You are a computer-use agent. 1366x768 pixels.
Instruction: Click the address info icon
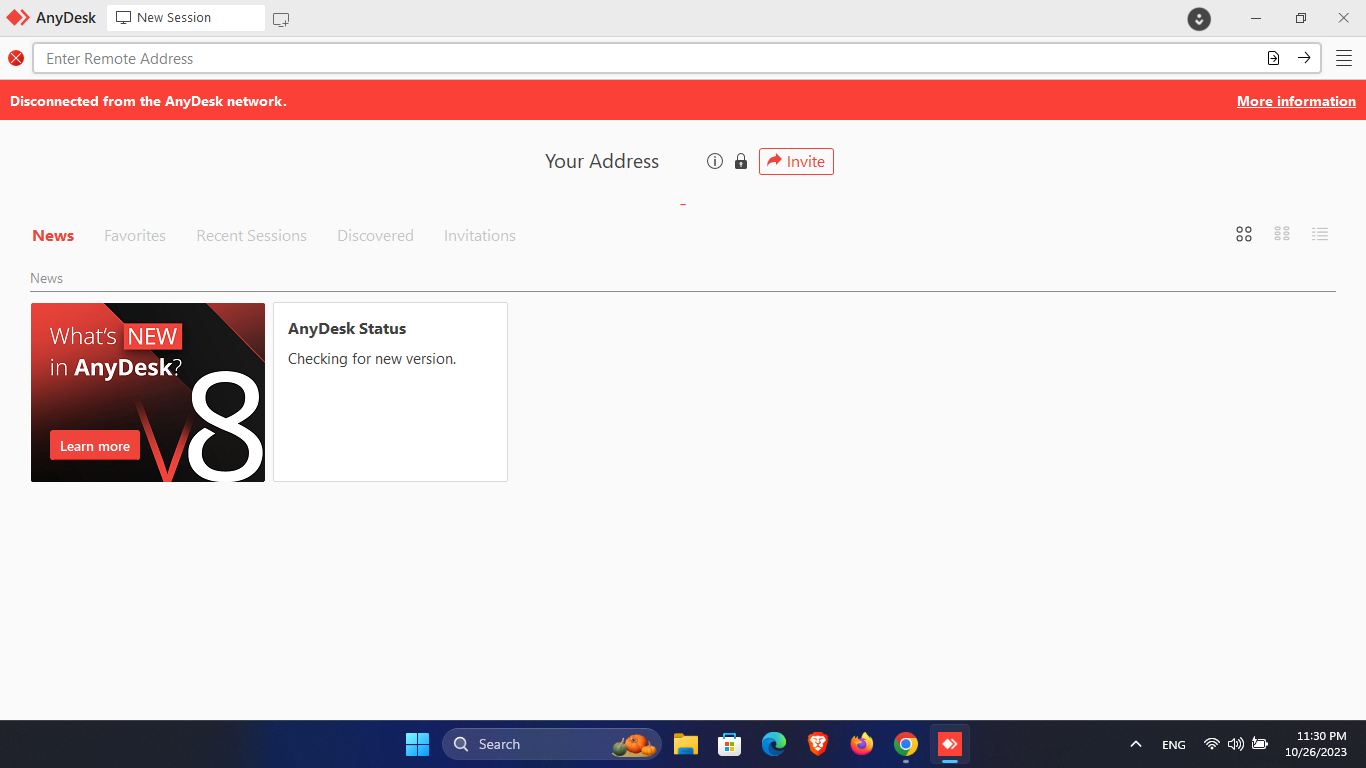714,161
